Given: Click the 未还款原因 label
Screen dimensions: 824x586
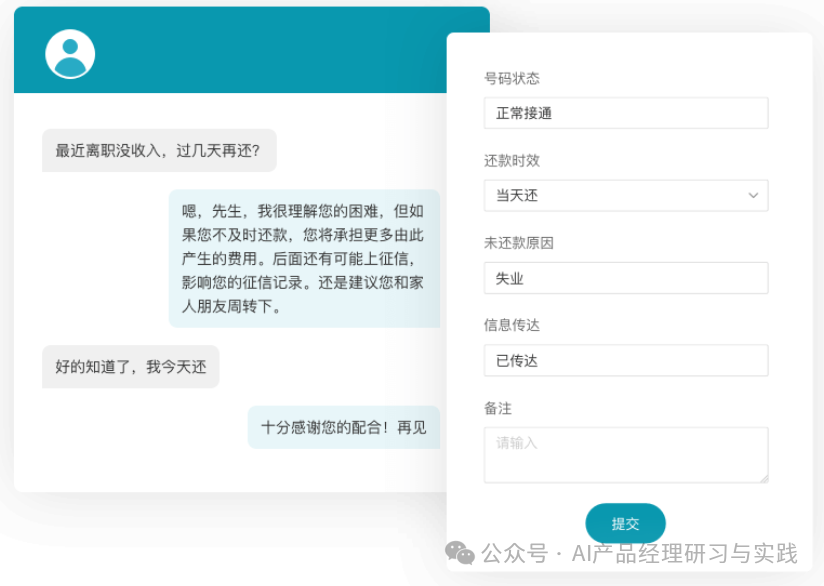Looking at the screenshot, I should click(x=519, y=243).
